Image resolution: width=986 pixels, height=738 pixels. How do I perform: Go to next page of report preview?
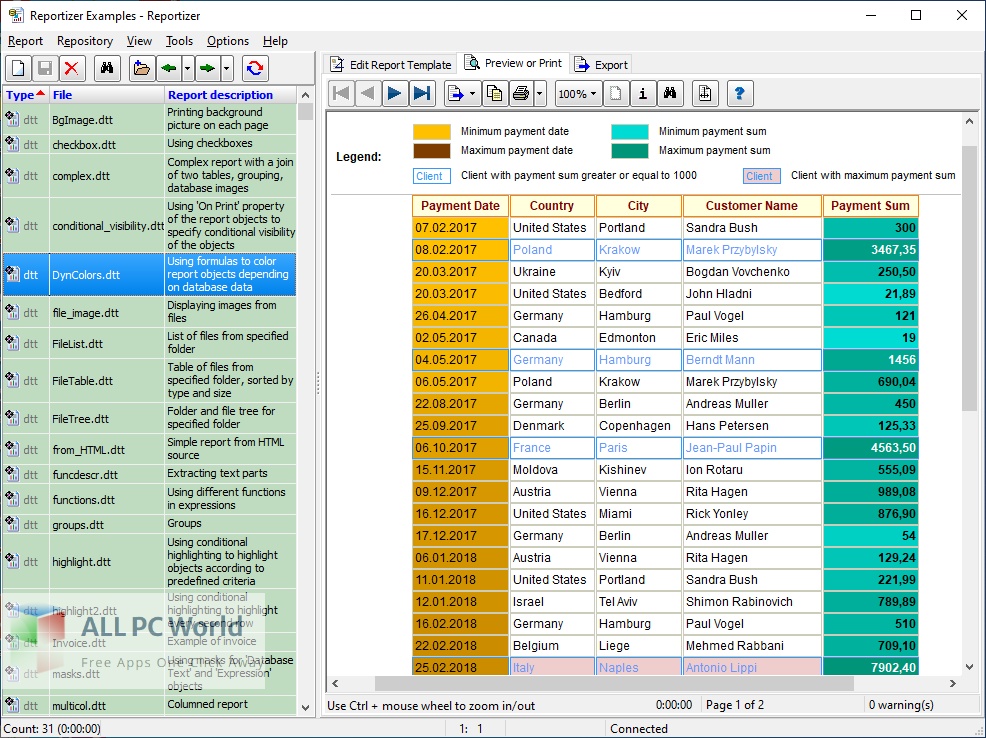(395, 94)
